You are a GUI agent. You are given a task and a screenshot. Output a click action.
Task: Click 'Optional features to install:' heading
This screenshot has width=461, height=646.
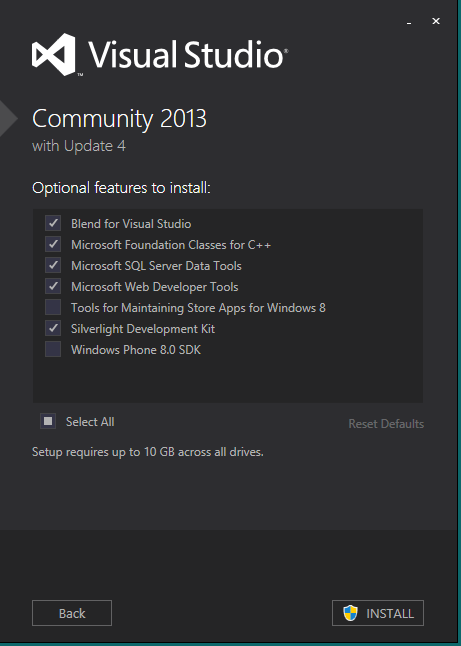click(x=121, y=188)
